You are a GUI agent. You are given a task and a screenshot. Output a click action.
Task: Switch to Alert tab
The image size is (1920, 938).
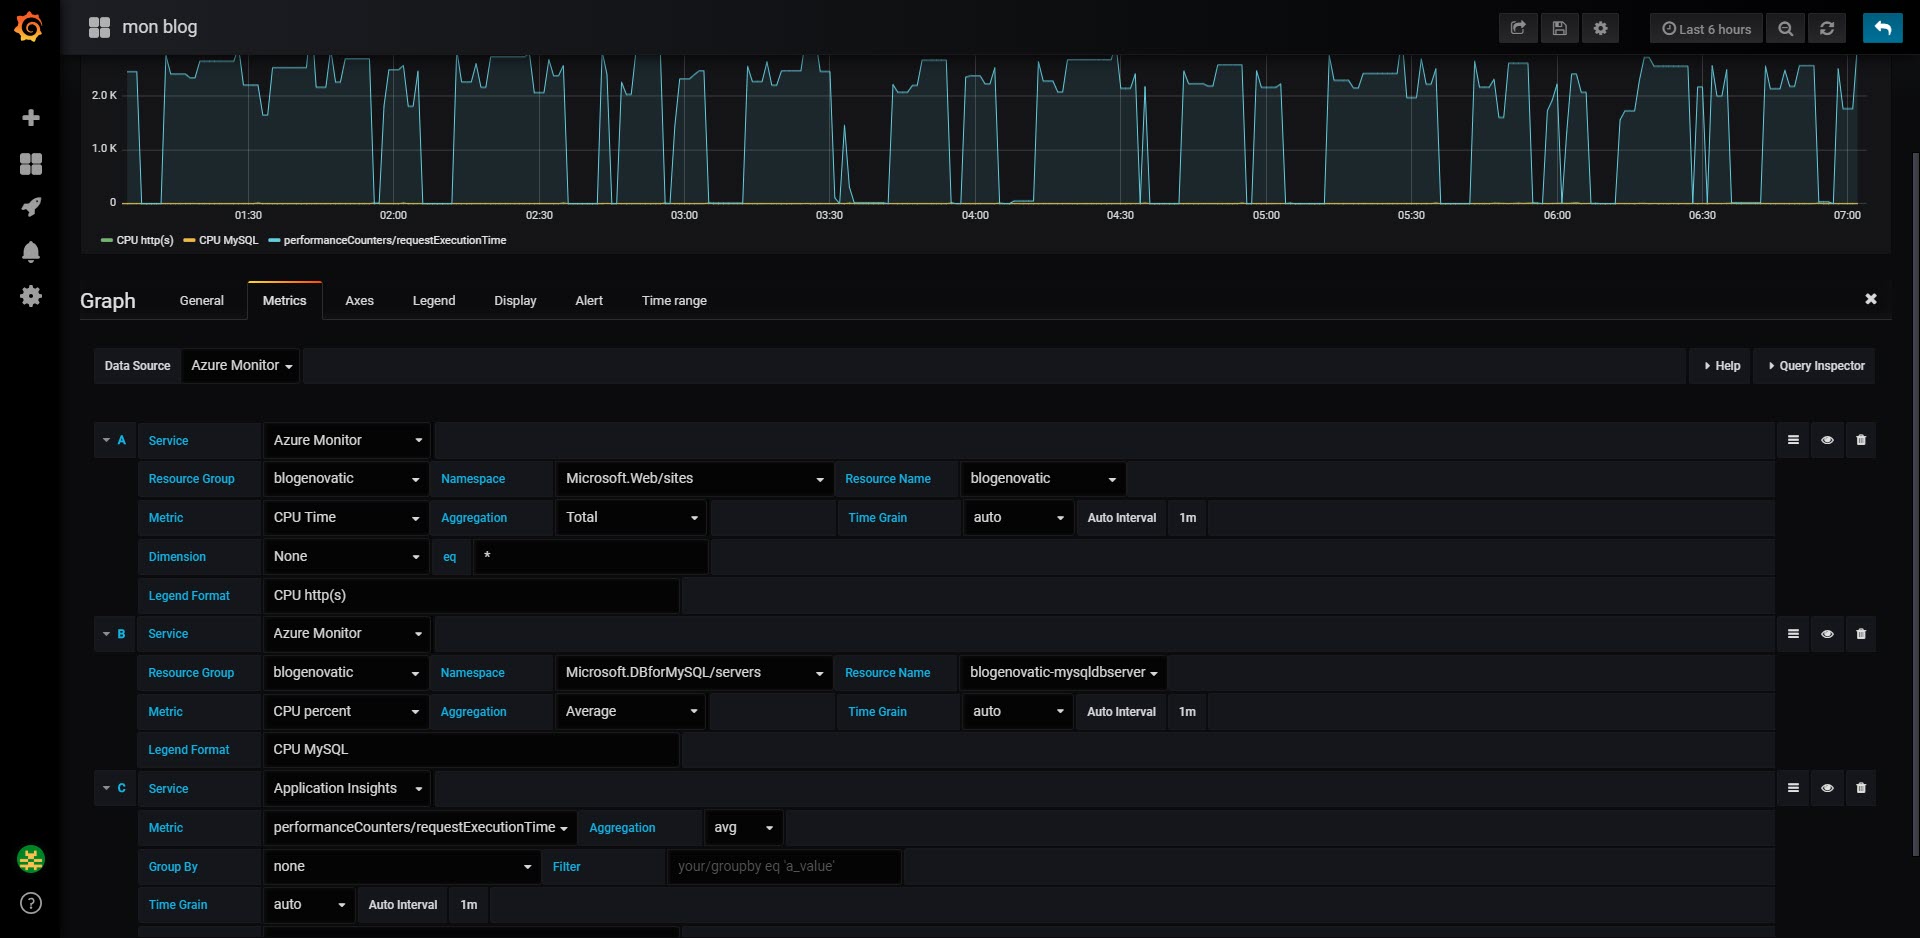pos(589,301)
